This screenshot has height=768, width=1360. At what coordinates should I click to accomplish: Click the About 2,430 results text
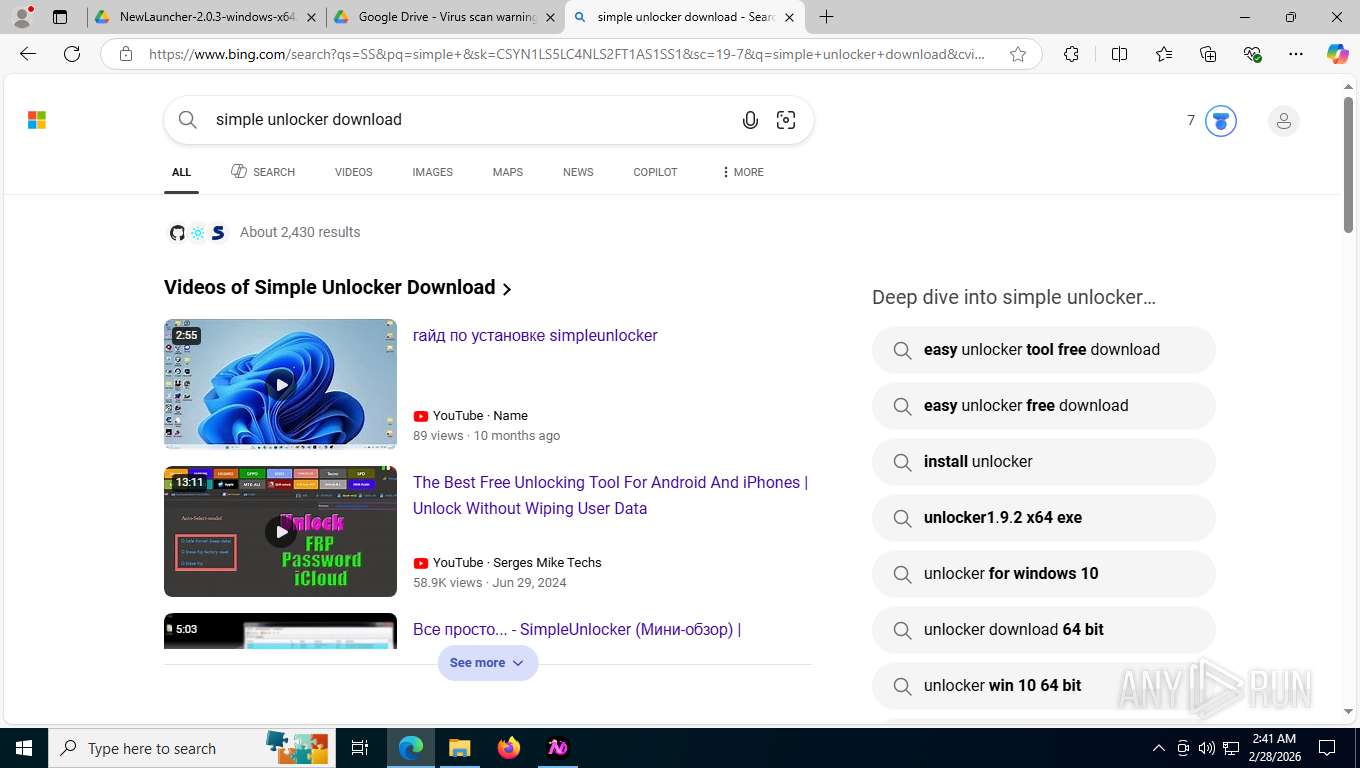300,232
